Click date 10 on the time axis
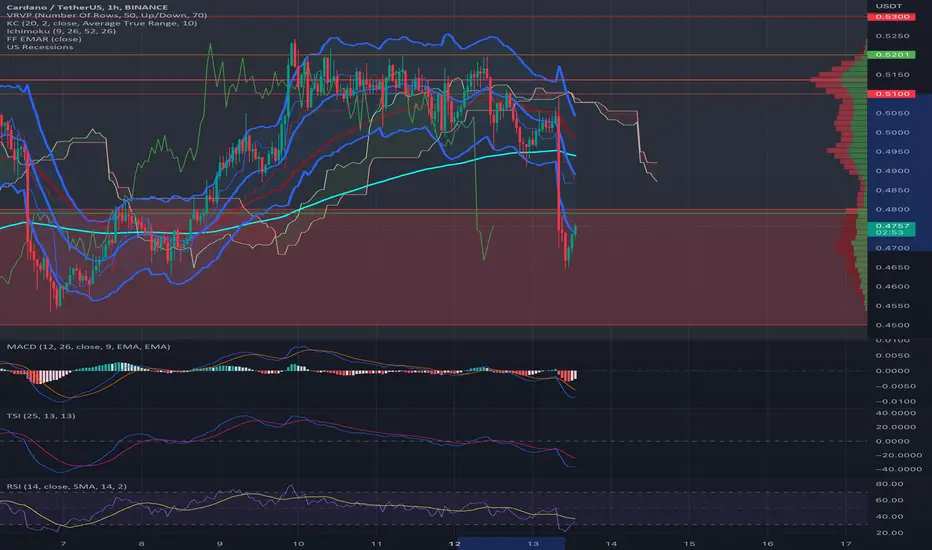Viewport: 932px width, 550px height. point(298,543)
